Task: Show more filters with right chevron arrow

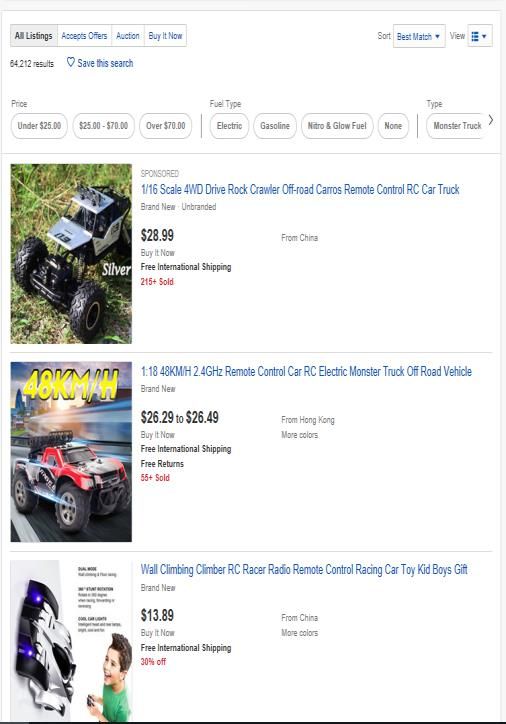Action: point(490,121)
